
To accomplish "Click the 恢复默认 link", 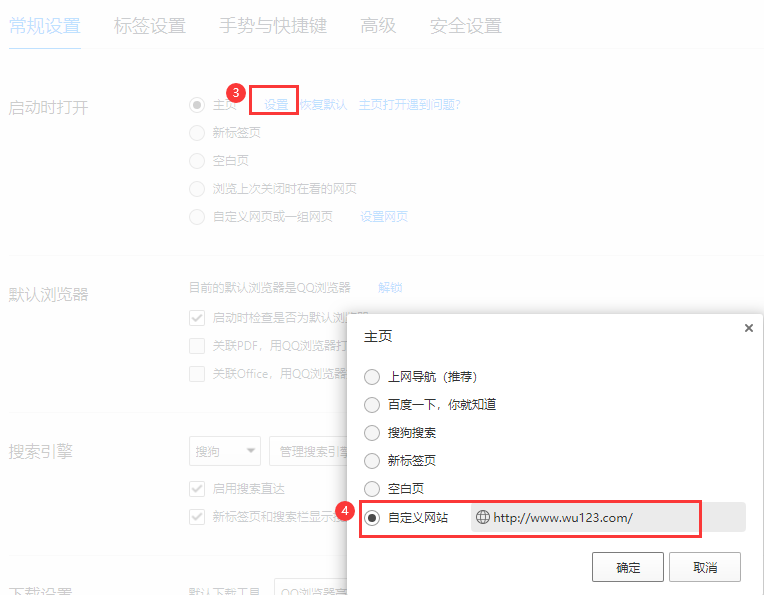I will [x=323, y=105].
